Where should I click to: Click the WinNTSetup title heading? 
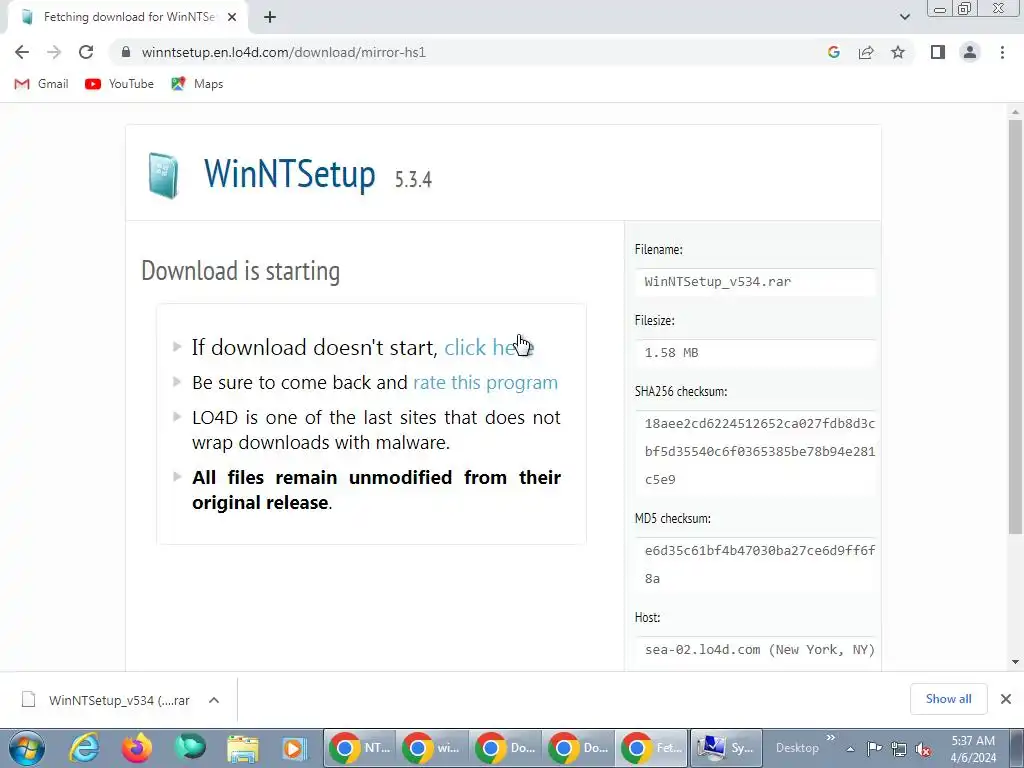tap(289, 174)
